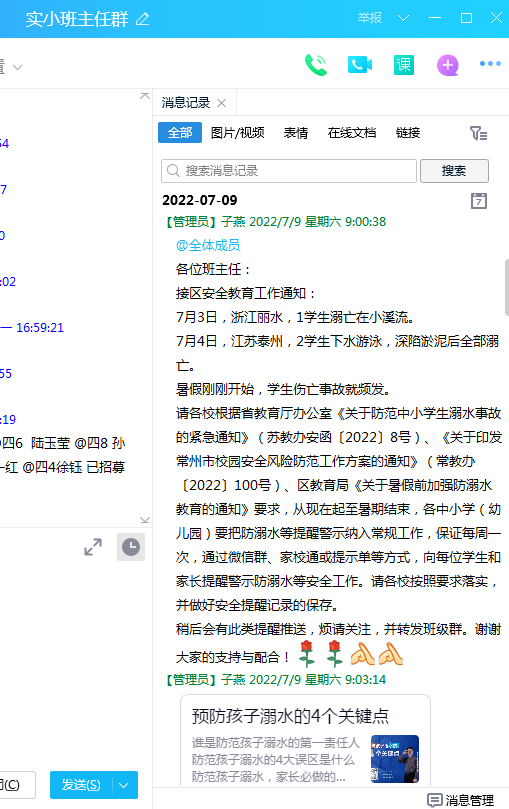Open the dropdown chevron next to 举报
This screenshot has width=509, height=809.
click(x=403, y=18)
